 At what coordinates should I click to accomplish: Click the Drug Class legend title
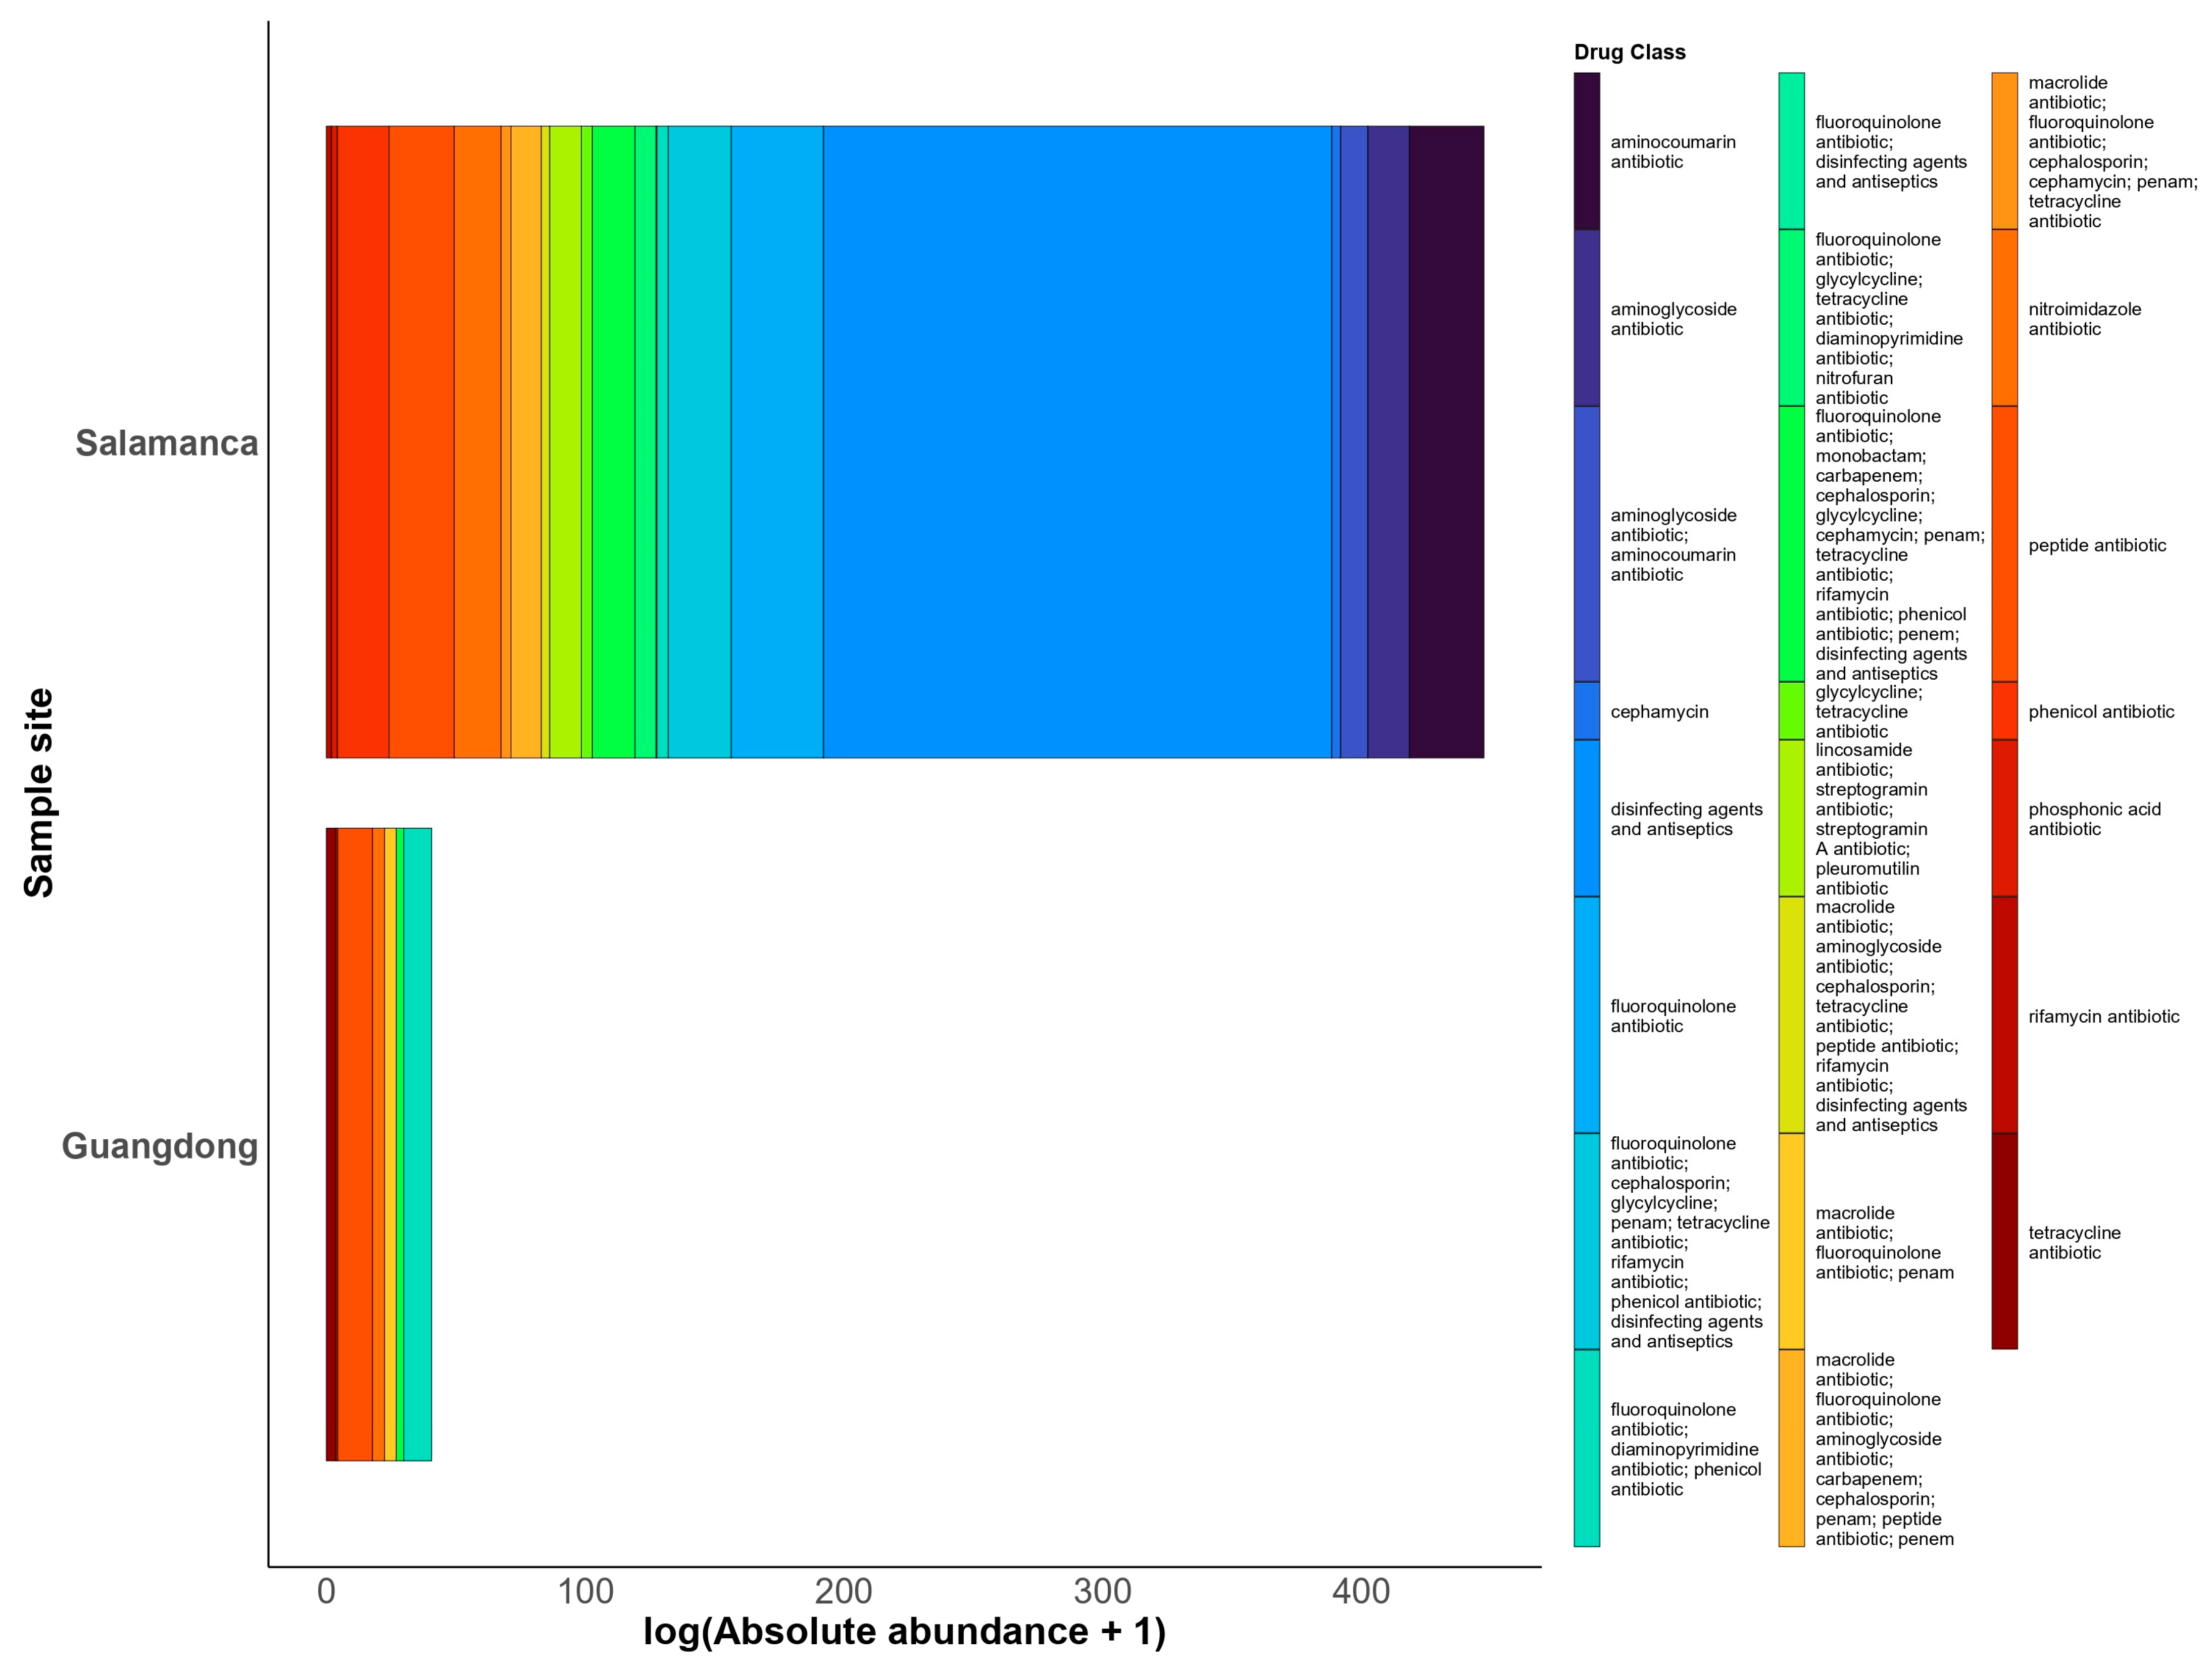(1629, 52)
